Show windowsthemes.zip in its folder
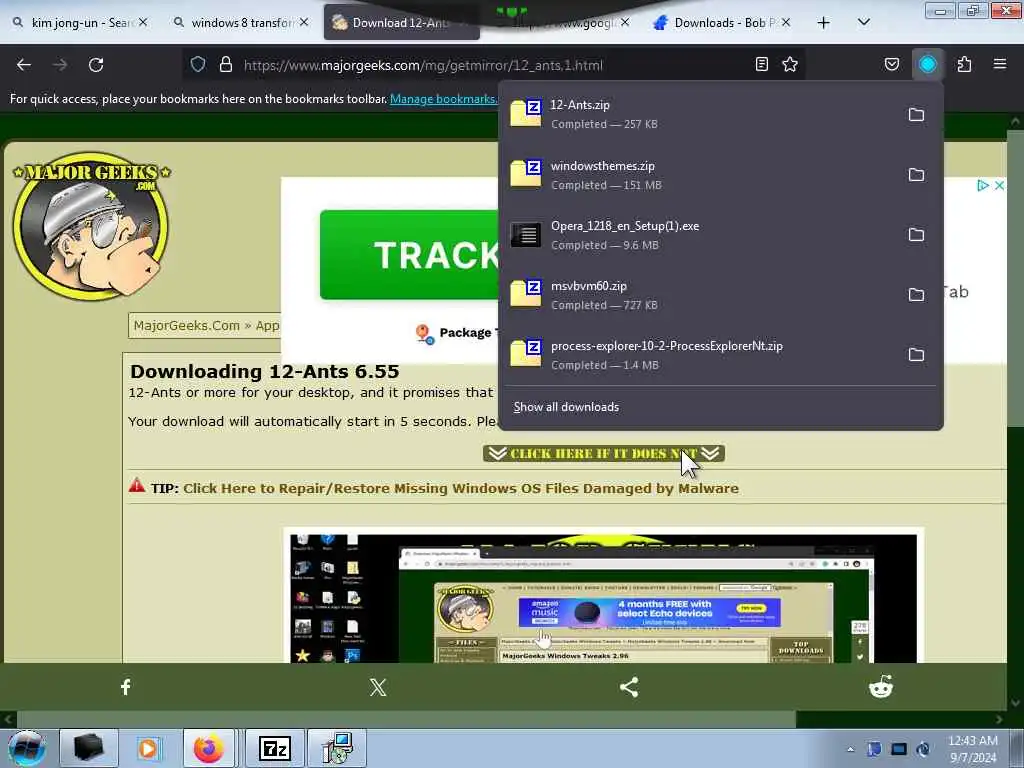The width and height of the screenshot is (1024, 768). [916, 175]
